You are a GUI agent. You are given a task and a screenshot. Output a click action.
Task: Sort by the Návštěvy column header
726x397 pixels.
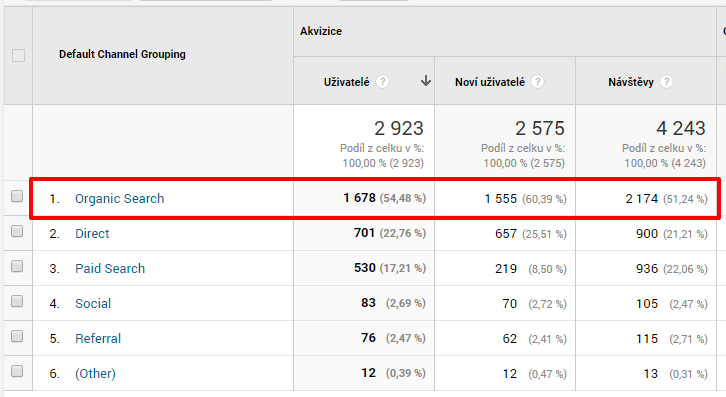pos(631,82)
